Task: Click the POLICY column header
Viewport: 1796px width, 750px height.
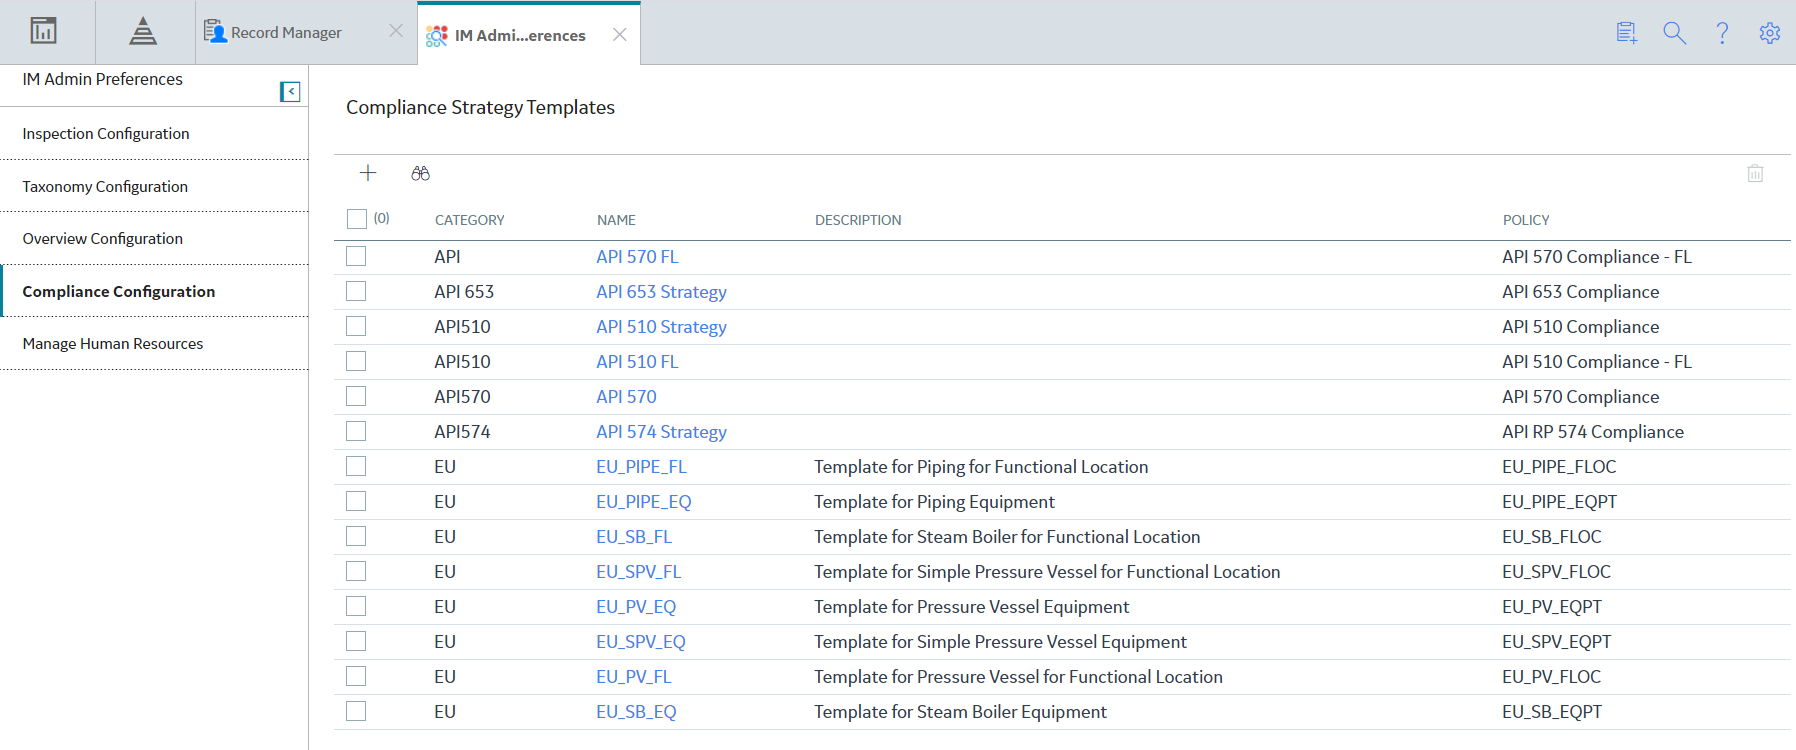Action: coord(1526,220)
